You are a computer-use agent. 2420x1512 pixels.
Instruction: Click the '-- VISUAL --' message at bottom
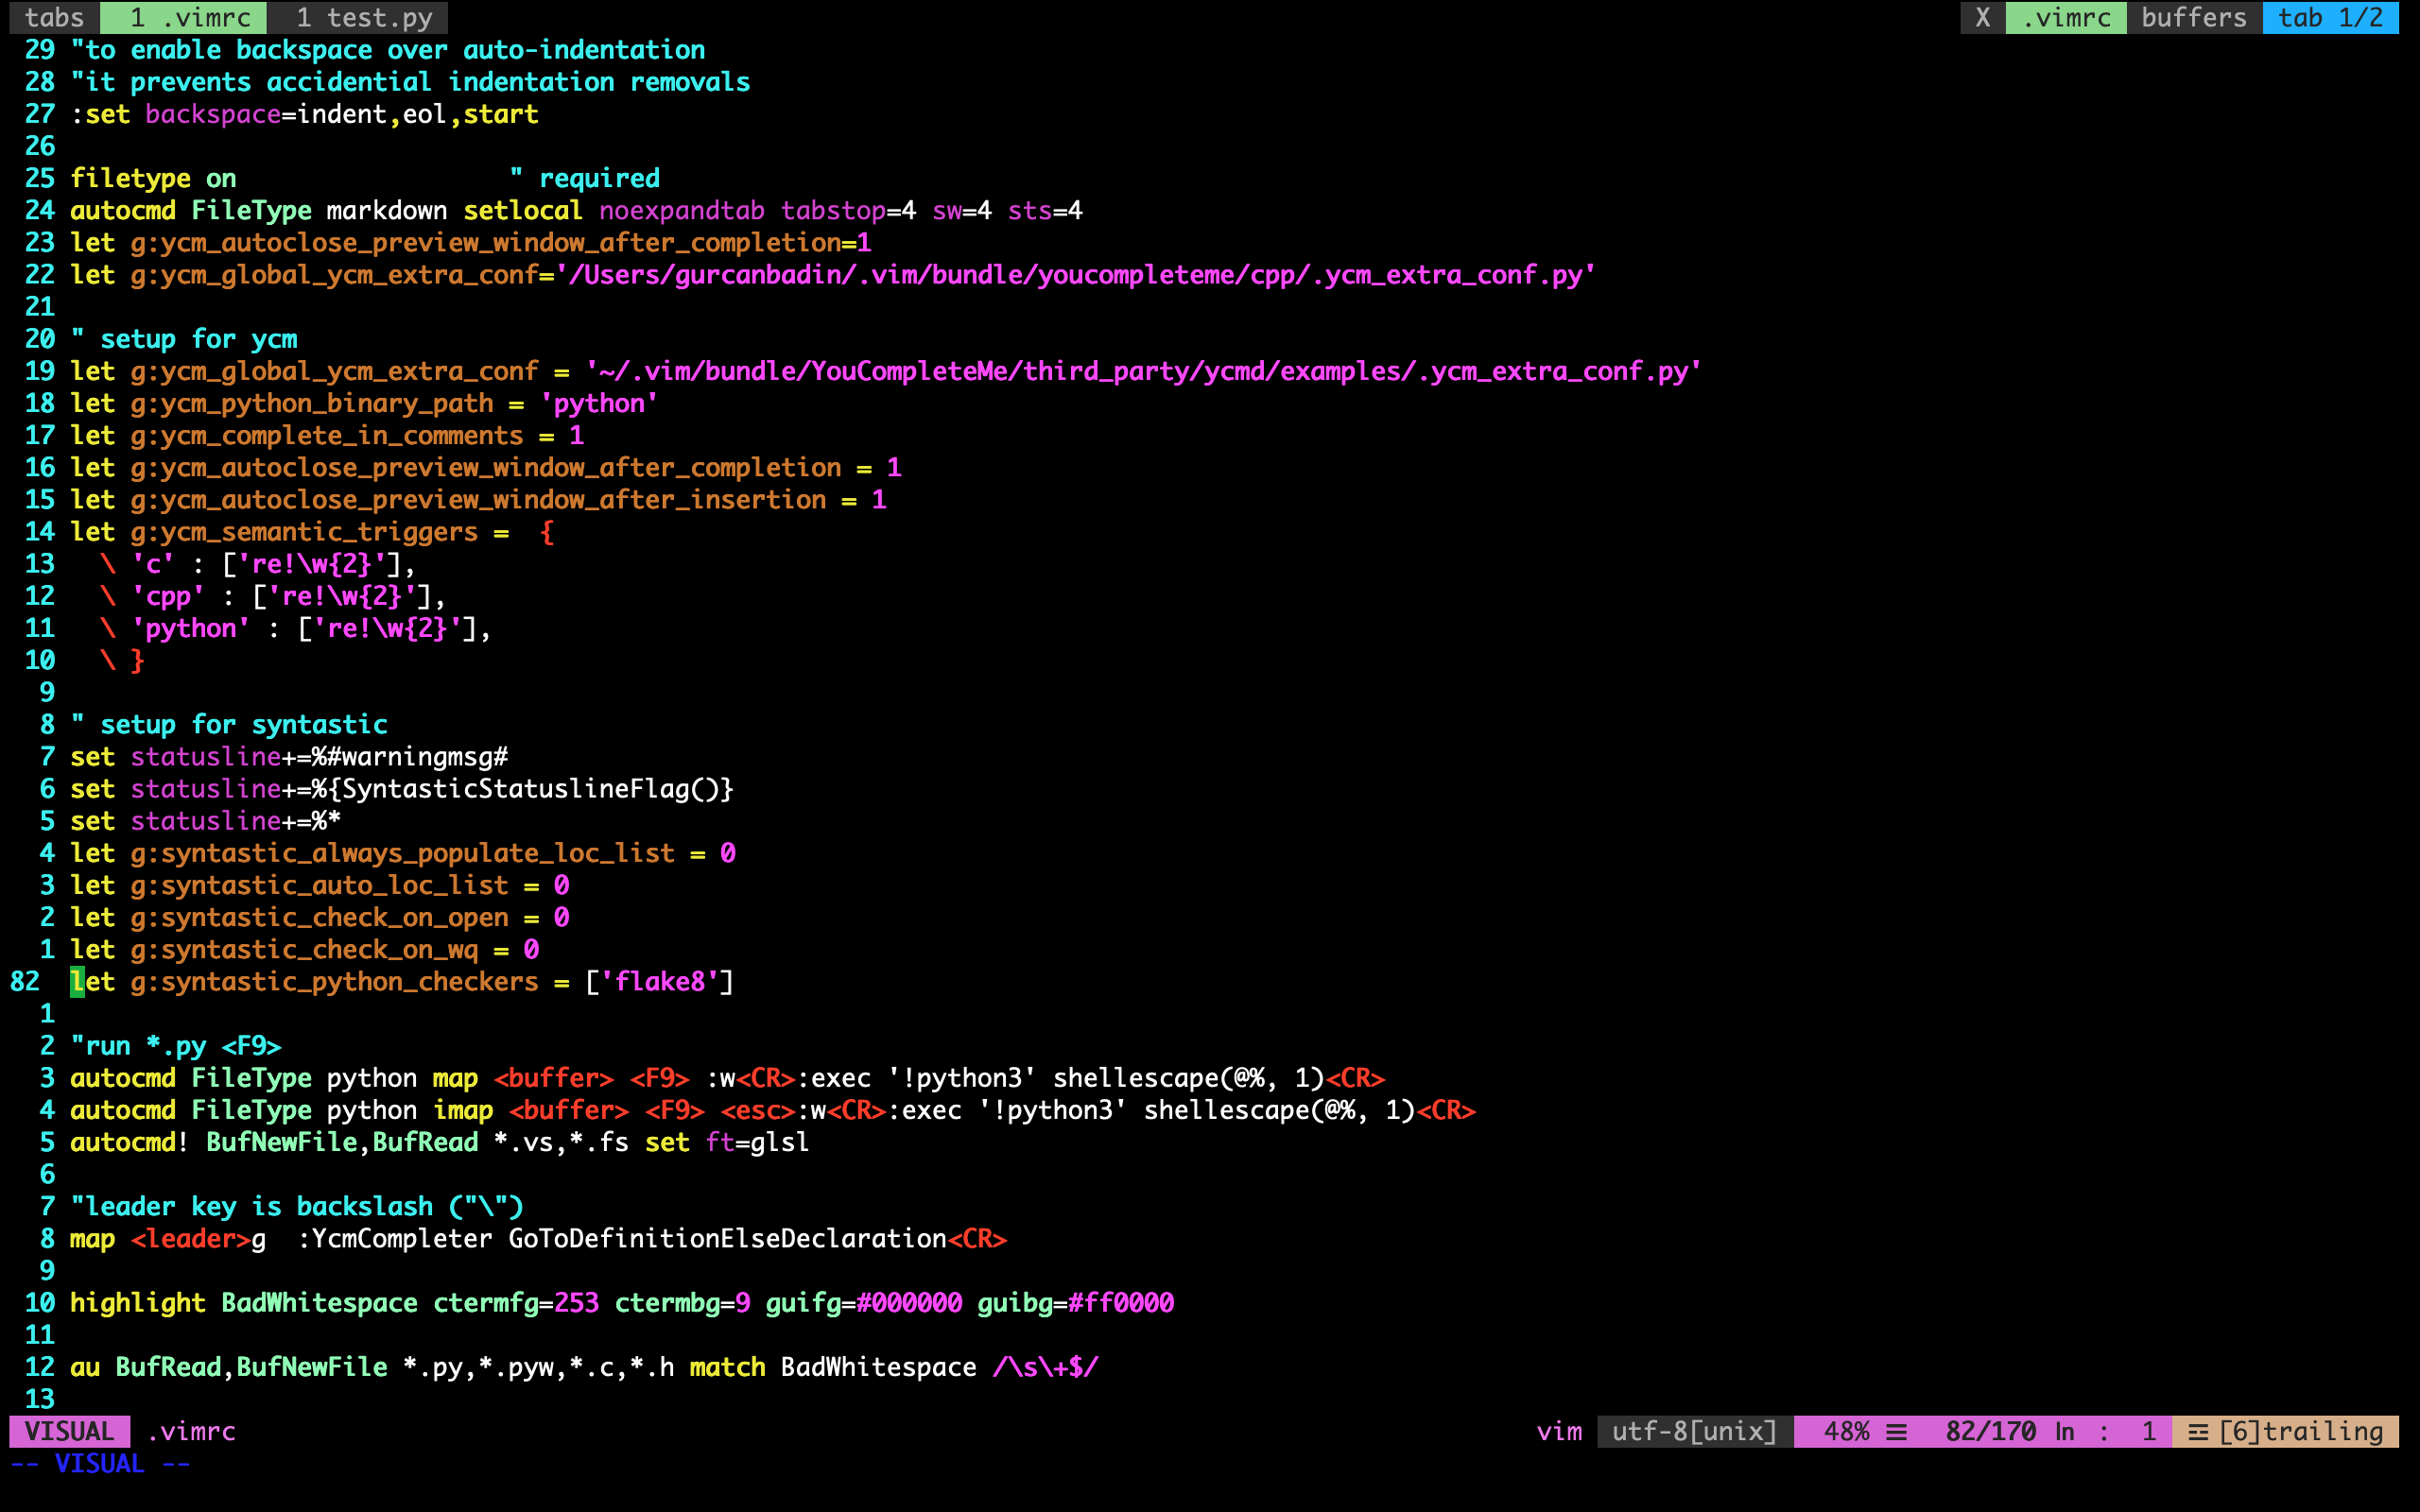pyautogui.click(x=100, y=1464)
